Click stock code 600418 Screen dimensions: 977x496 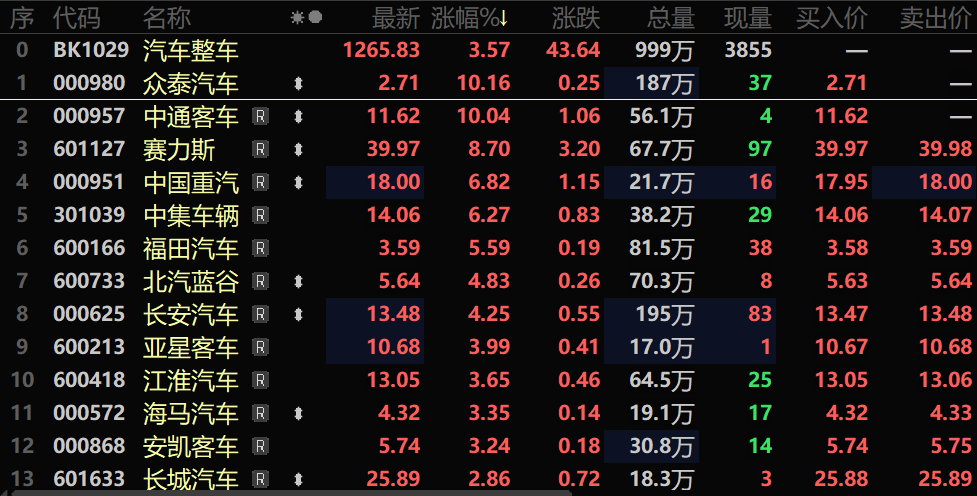pos(89,380)
